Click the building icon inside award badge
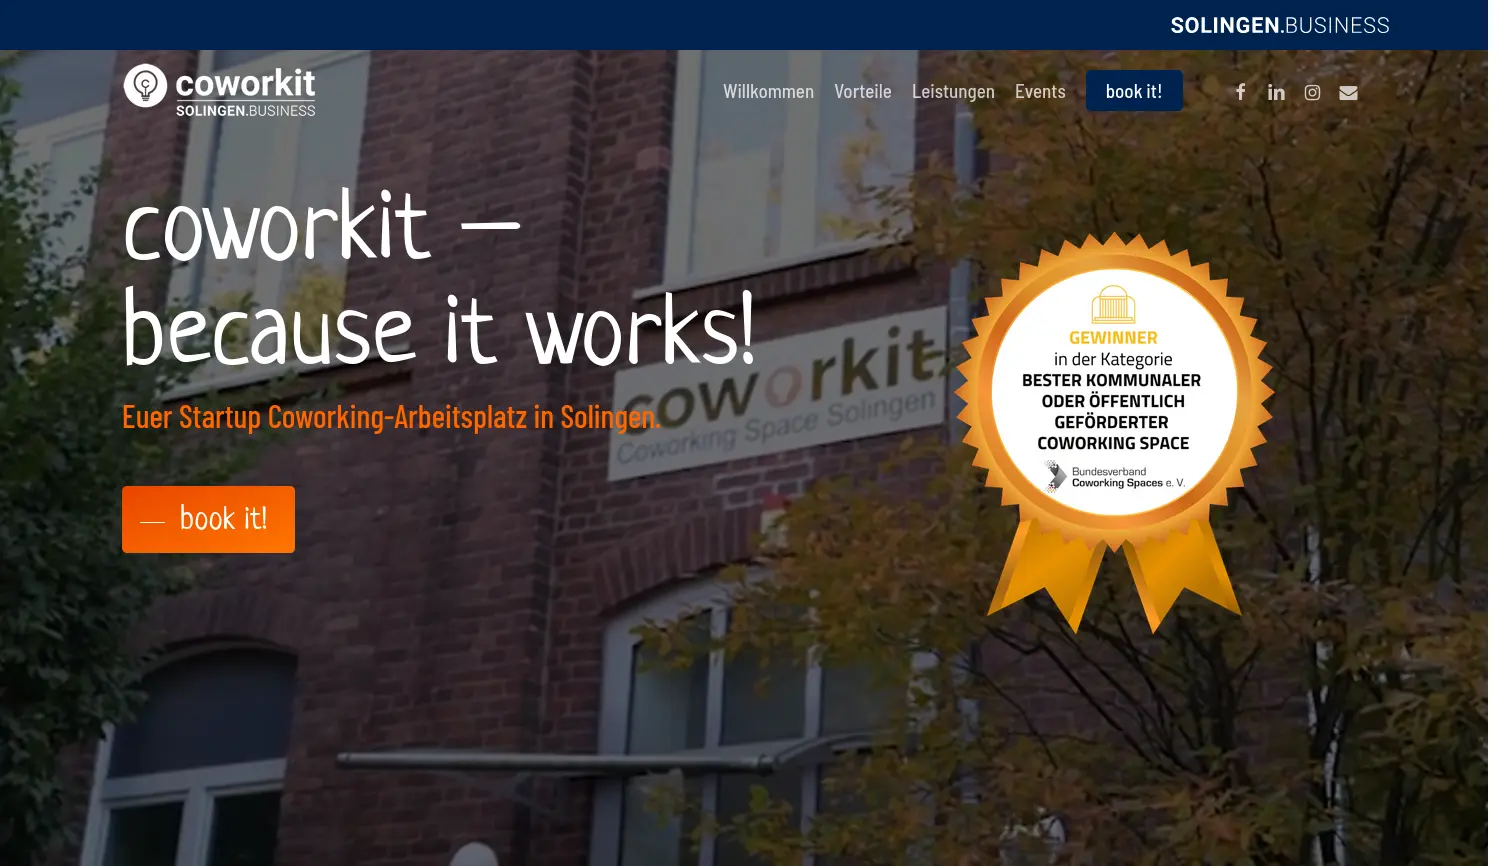This screenshot has width=1500, height=866. (x=1113, y=304)
